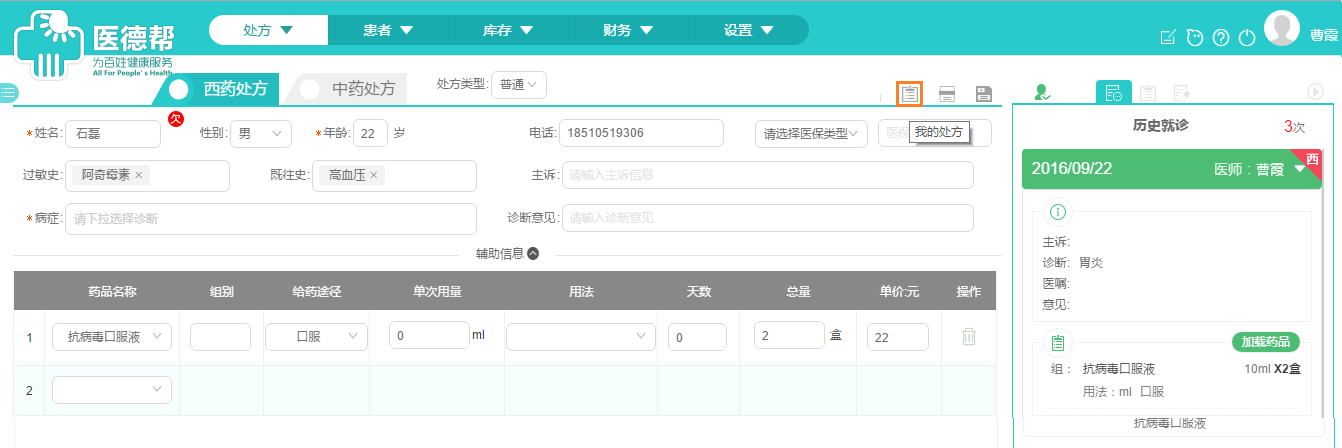Open the 我的处方 clipboard icon
This screenshot has width=1342, height=448.
tap(909, 94)
